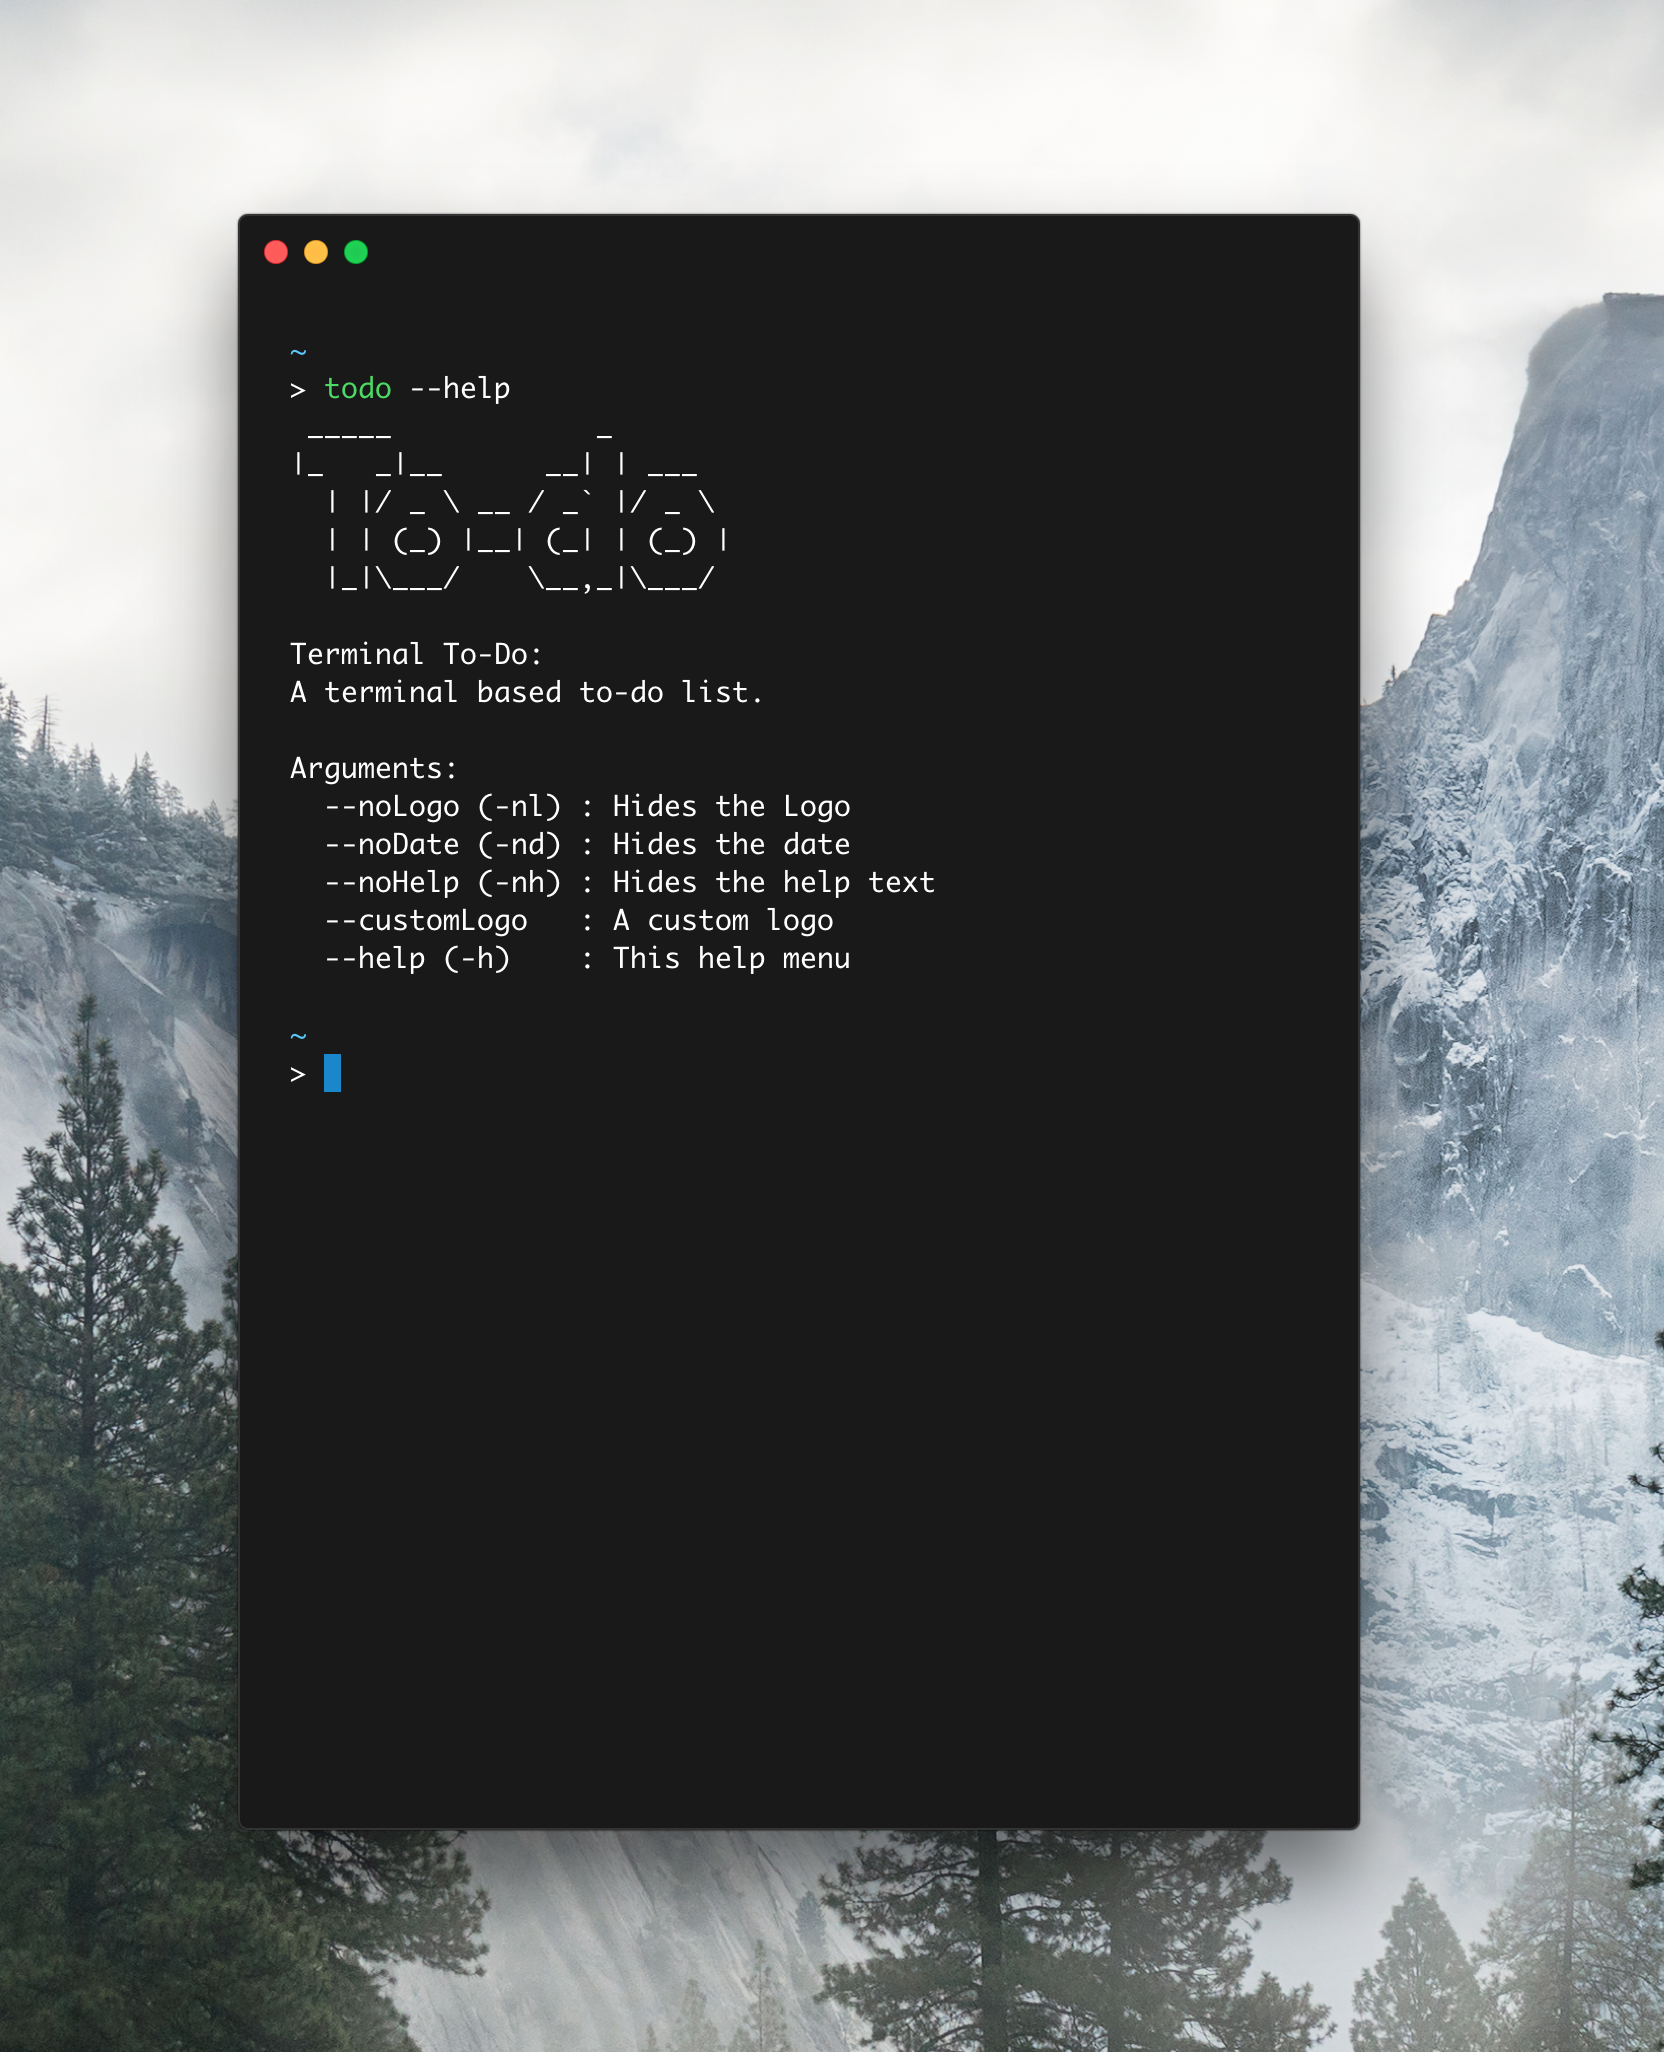The width and height of the screenshot is (1664, 2052).
Task: Click the 'Hides the help text' description
Action: tap(774, 882)
